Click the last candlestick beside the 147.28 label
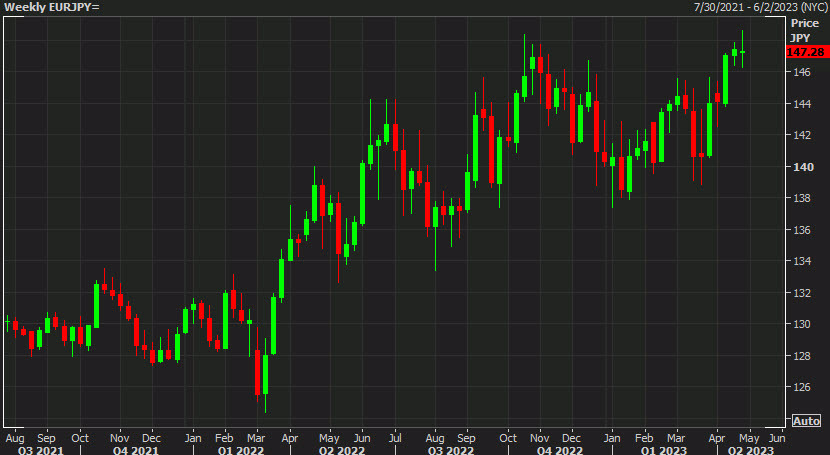 pos(743,52)
